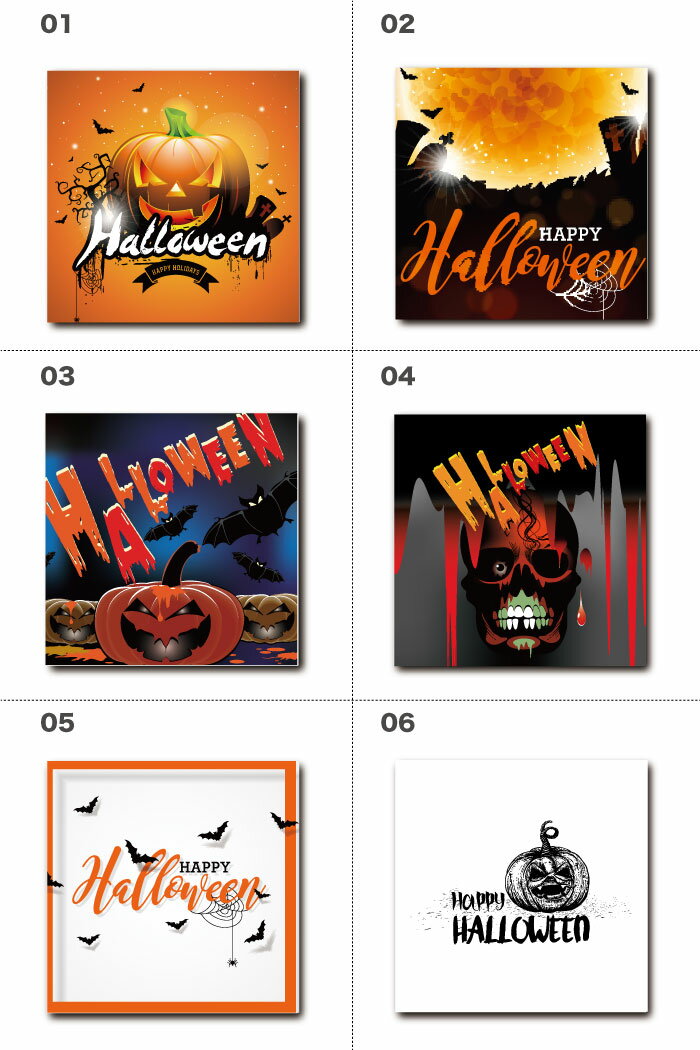Click the hanging spider in design 05

[232, 962]
